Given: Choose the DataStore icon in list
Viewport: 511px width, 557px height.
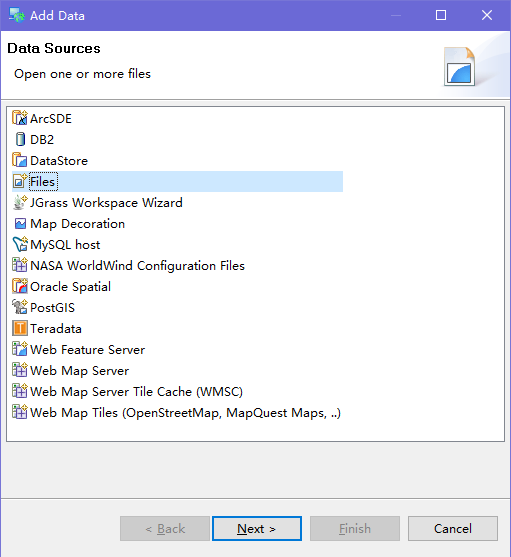Looking at the screenshot, I should pos(20,160).
